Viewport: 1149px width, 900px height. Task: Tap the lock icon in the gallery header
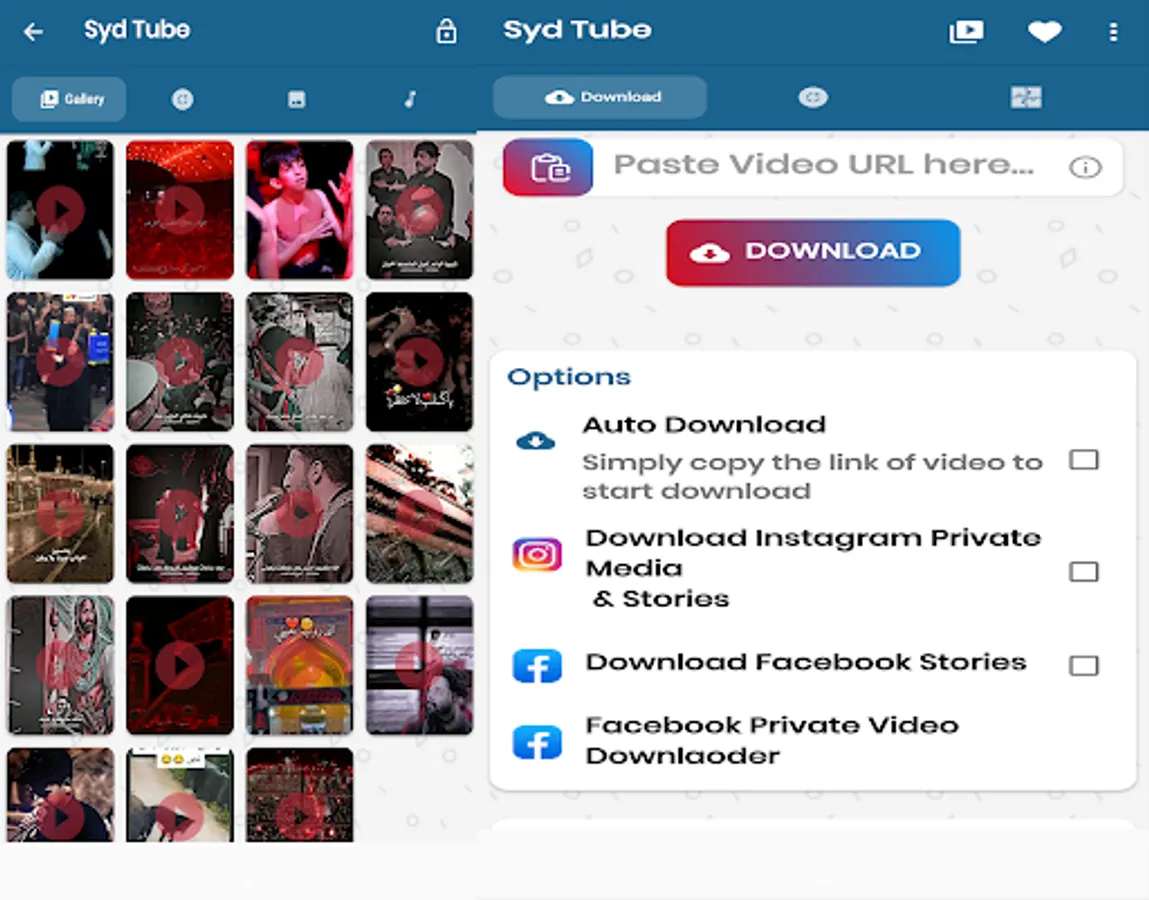tap(446, 32)
